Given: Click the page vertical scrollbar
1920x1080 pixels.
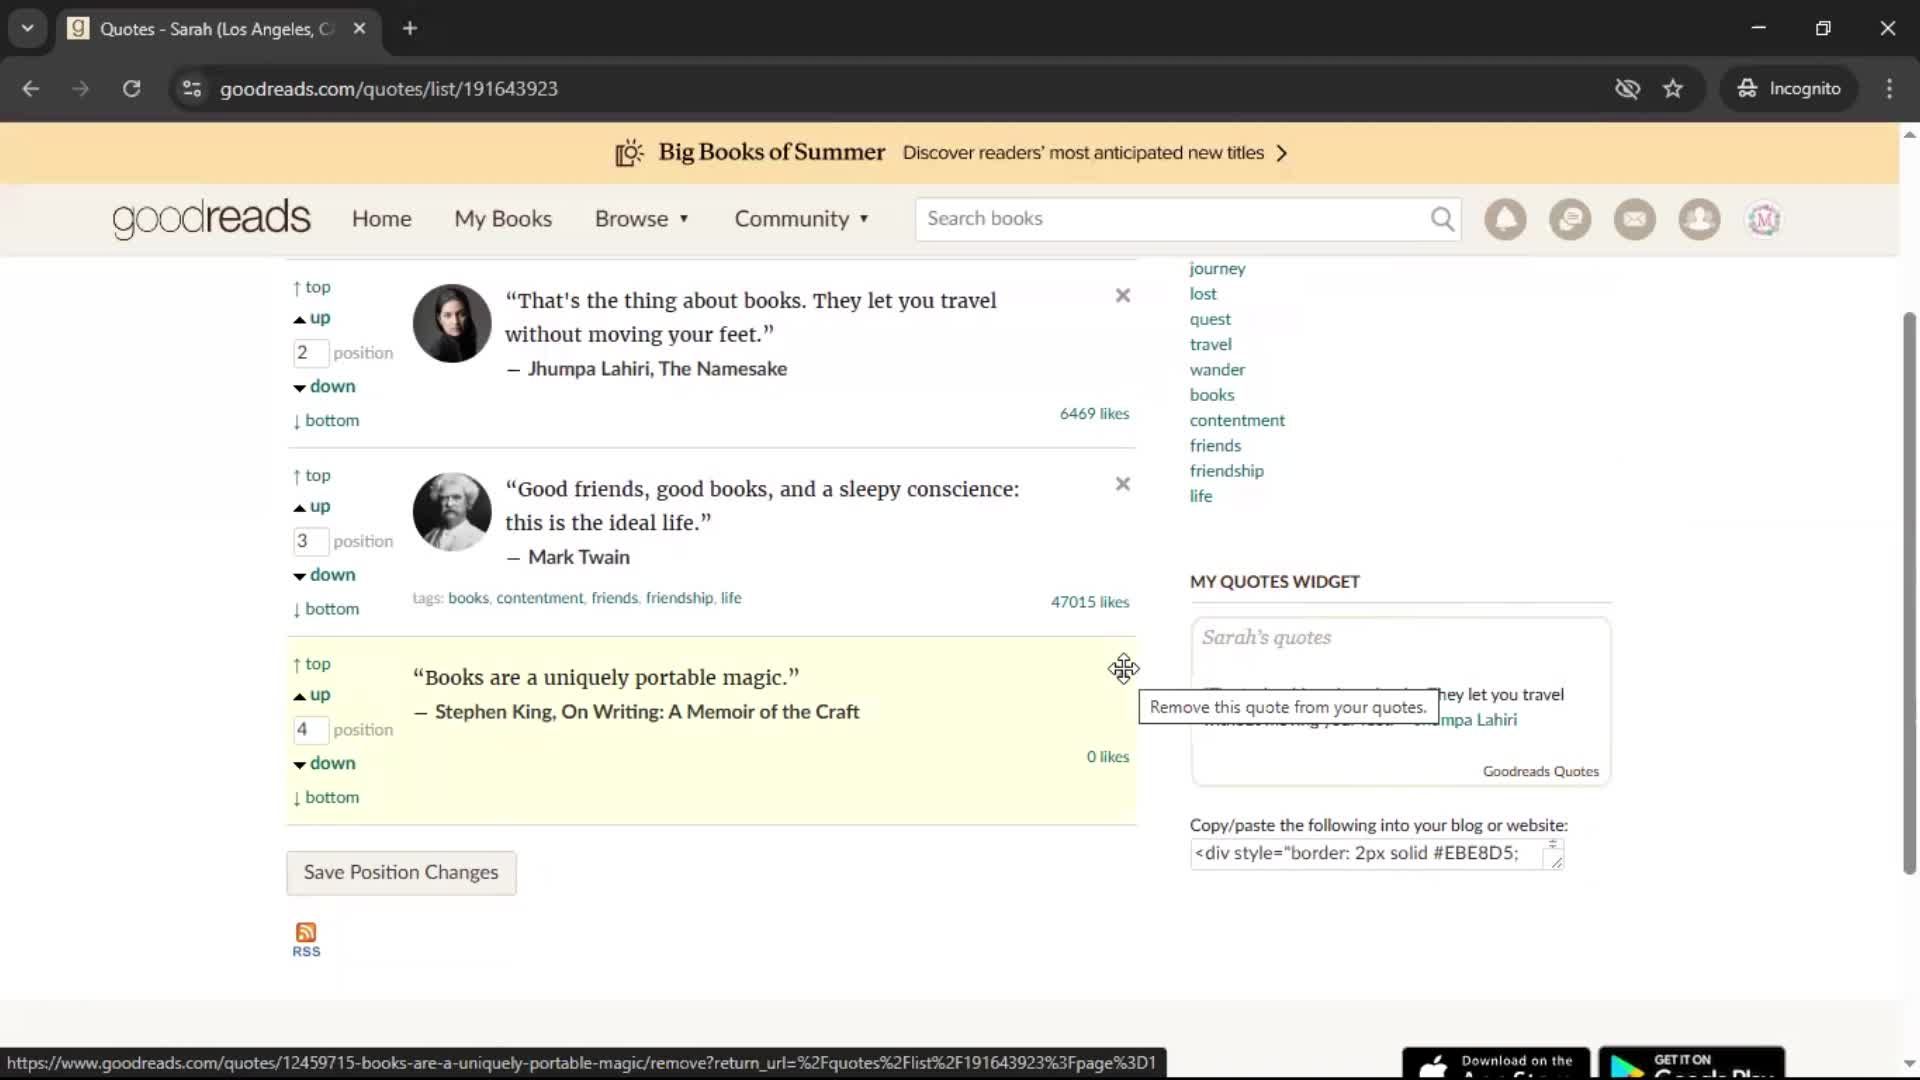Looking at the screenshot, I should tap(1909, 593).
